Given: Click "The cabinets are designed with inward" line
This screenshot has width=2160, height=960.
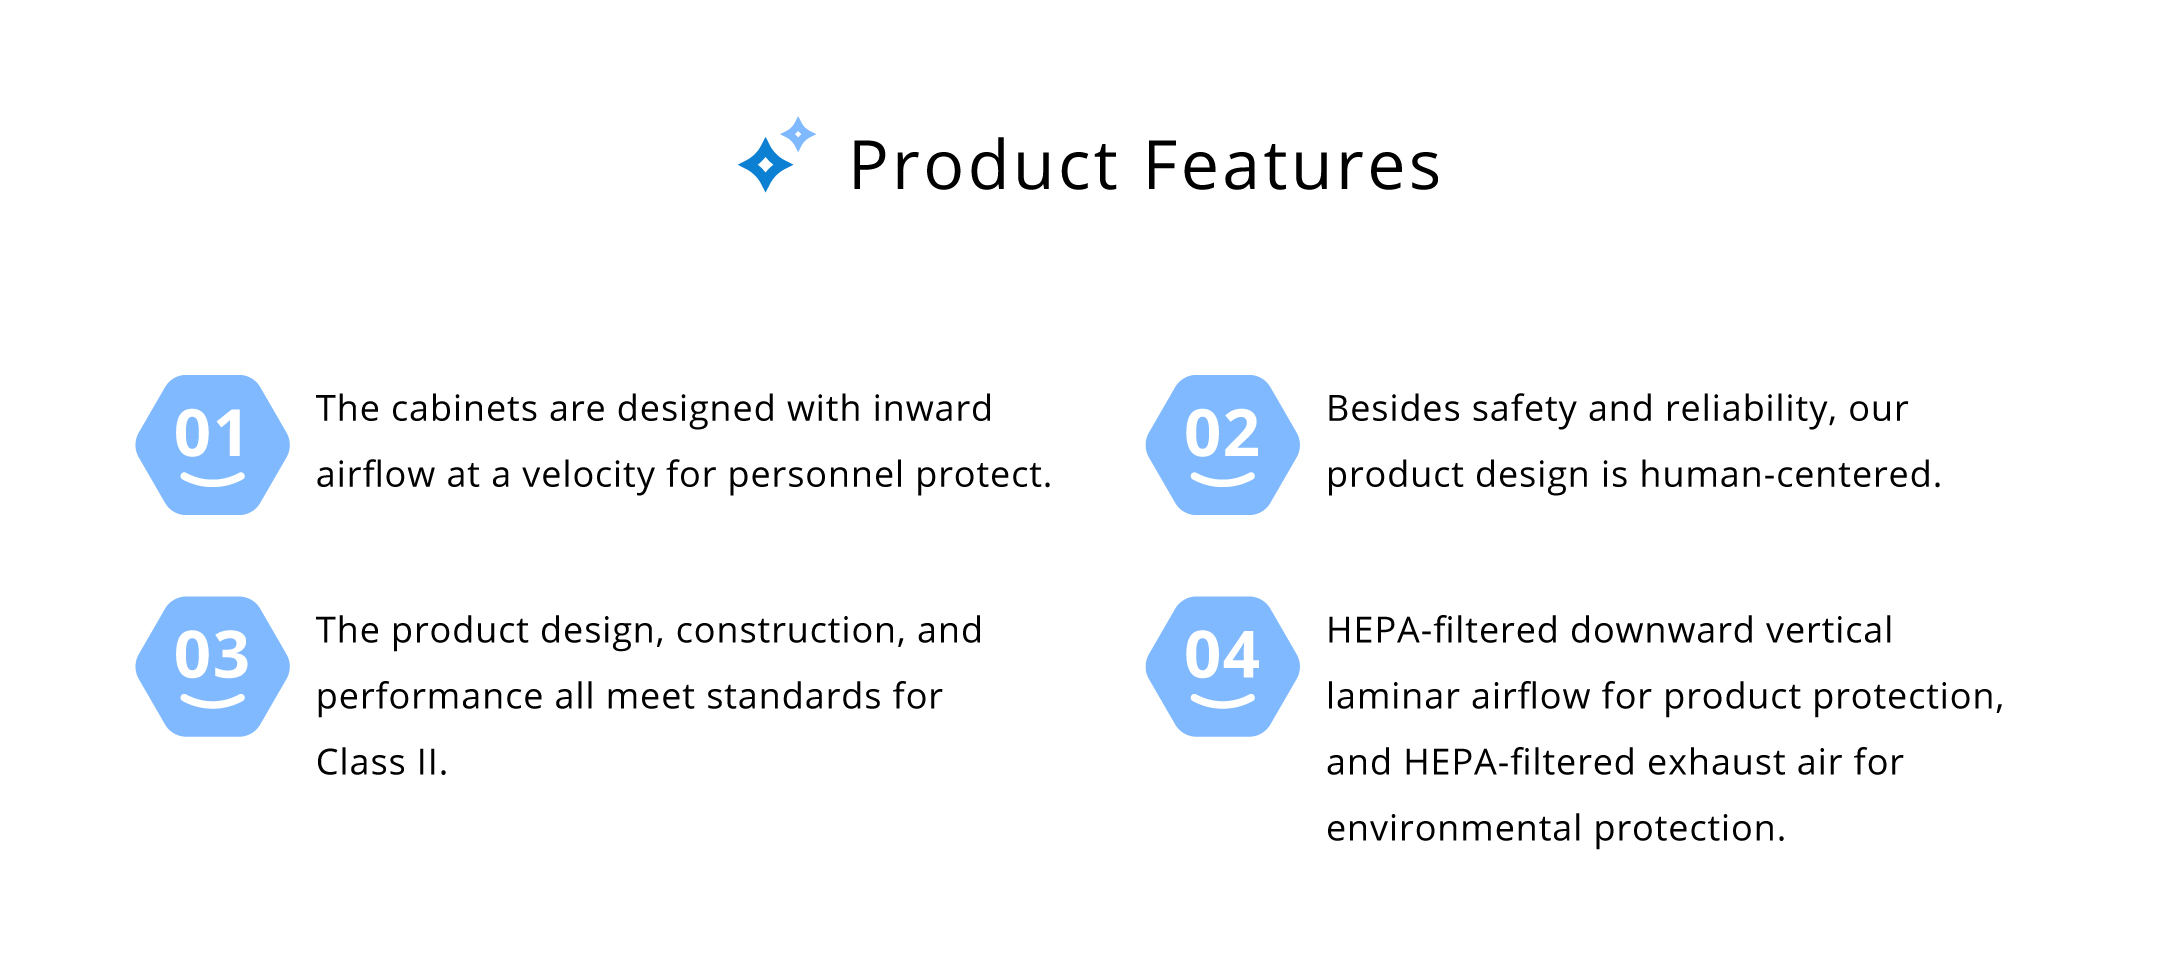Looking at the screenshot, I should [654, 409].
